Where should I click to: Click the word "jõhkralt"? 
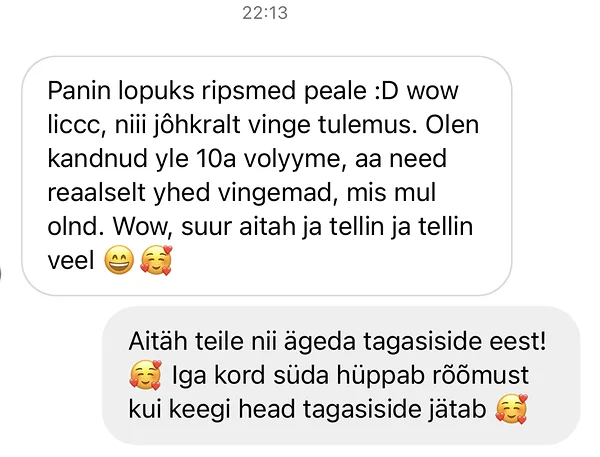coord(197,125)
